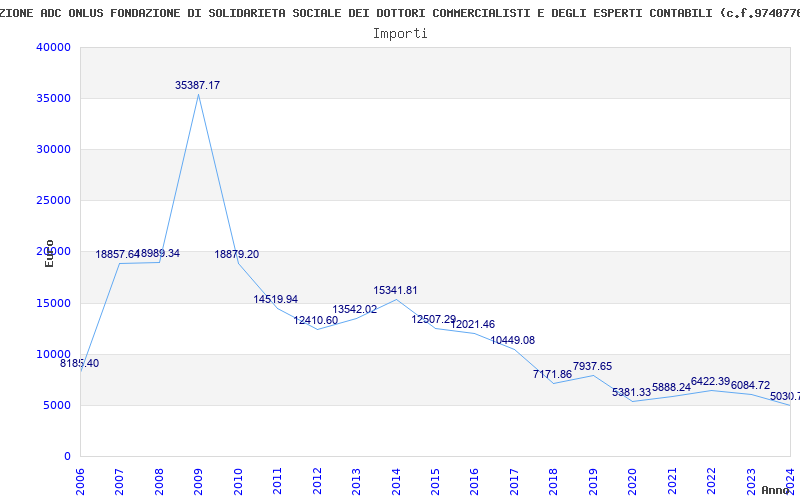Screen dimensions: 800x500
Task: Select the 6422.39 value label
Action: pos(710,381)
